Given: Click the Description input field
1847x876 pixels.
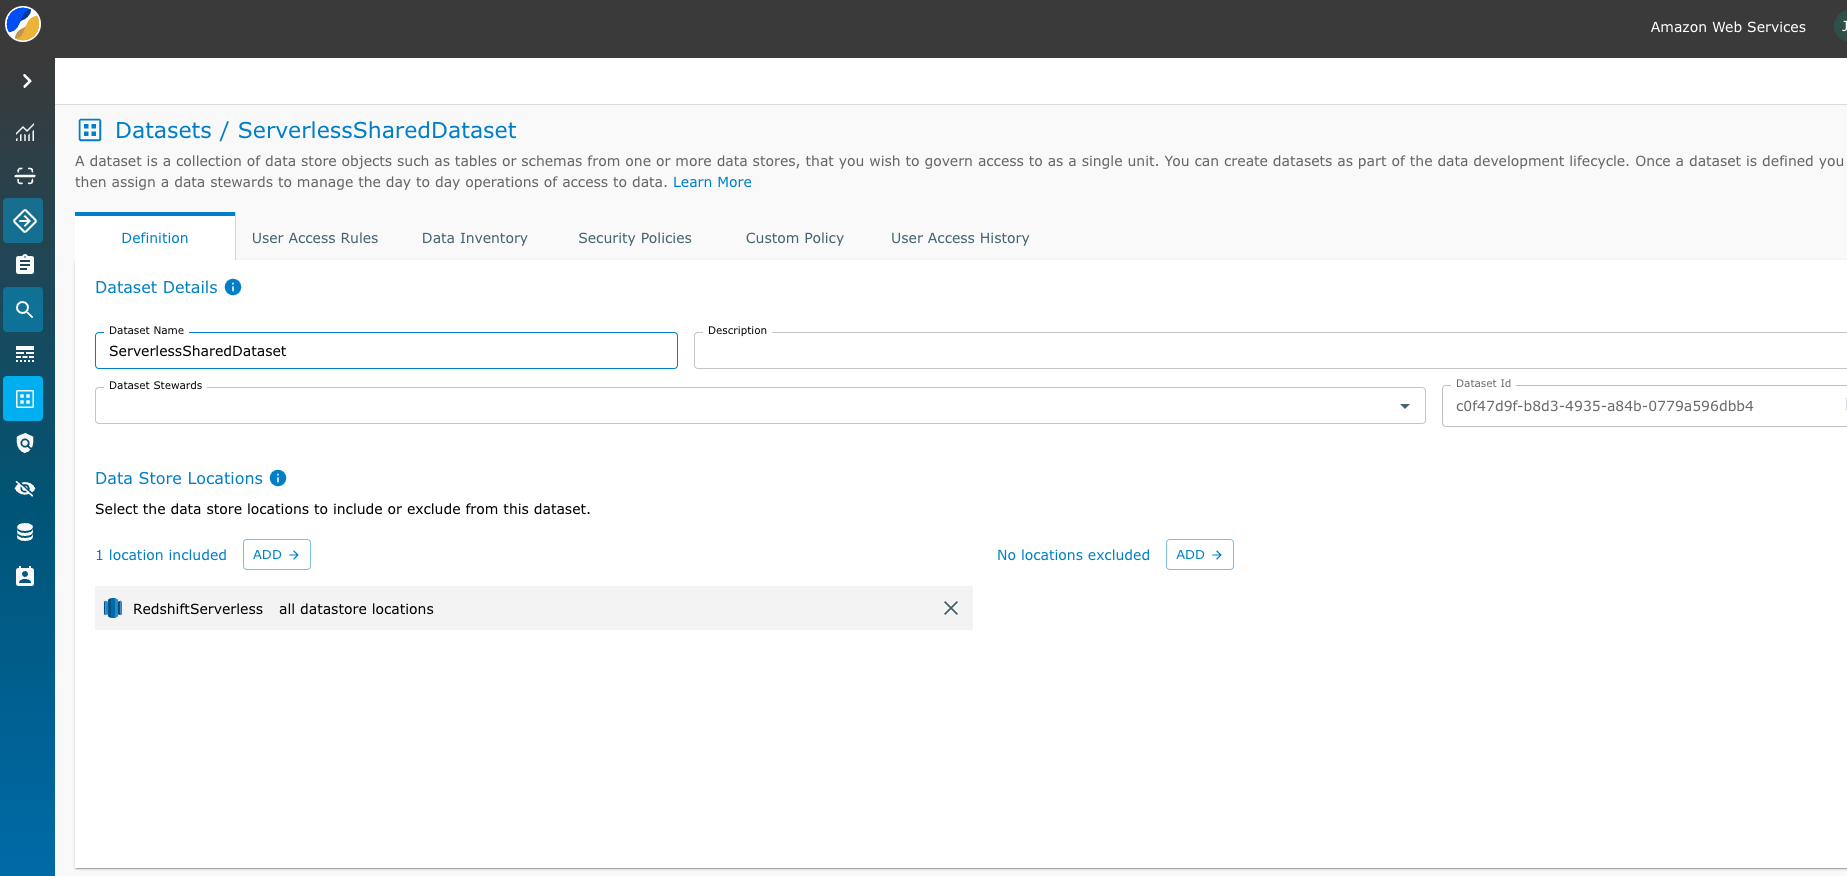Looking at the screenshot, I should tap(1270, 351).
